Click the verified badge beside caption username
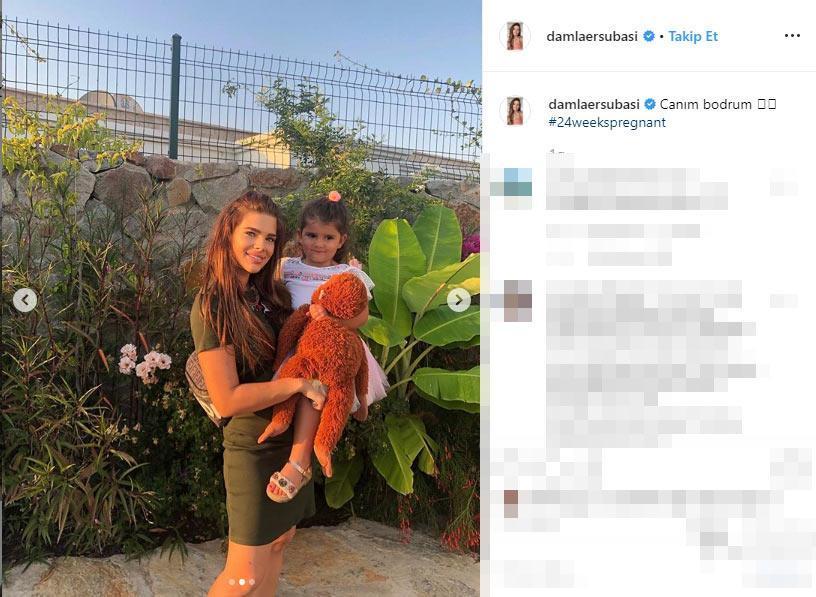Viewport: 816px width, 597px height. click(650, 104)
